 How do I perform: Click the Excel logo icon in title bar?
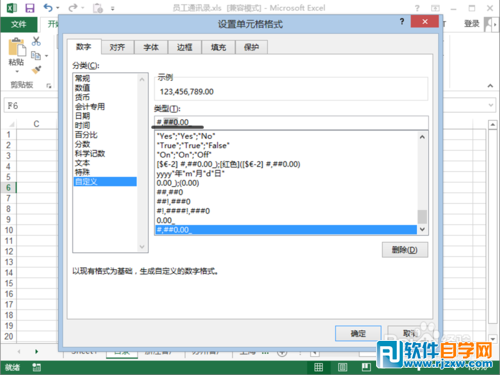pos(12,8)
